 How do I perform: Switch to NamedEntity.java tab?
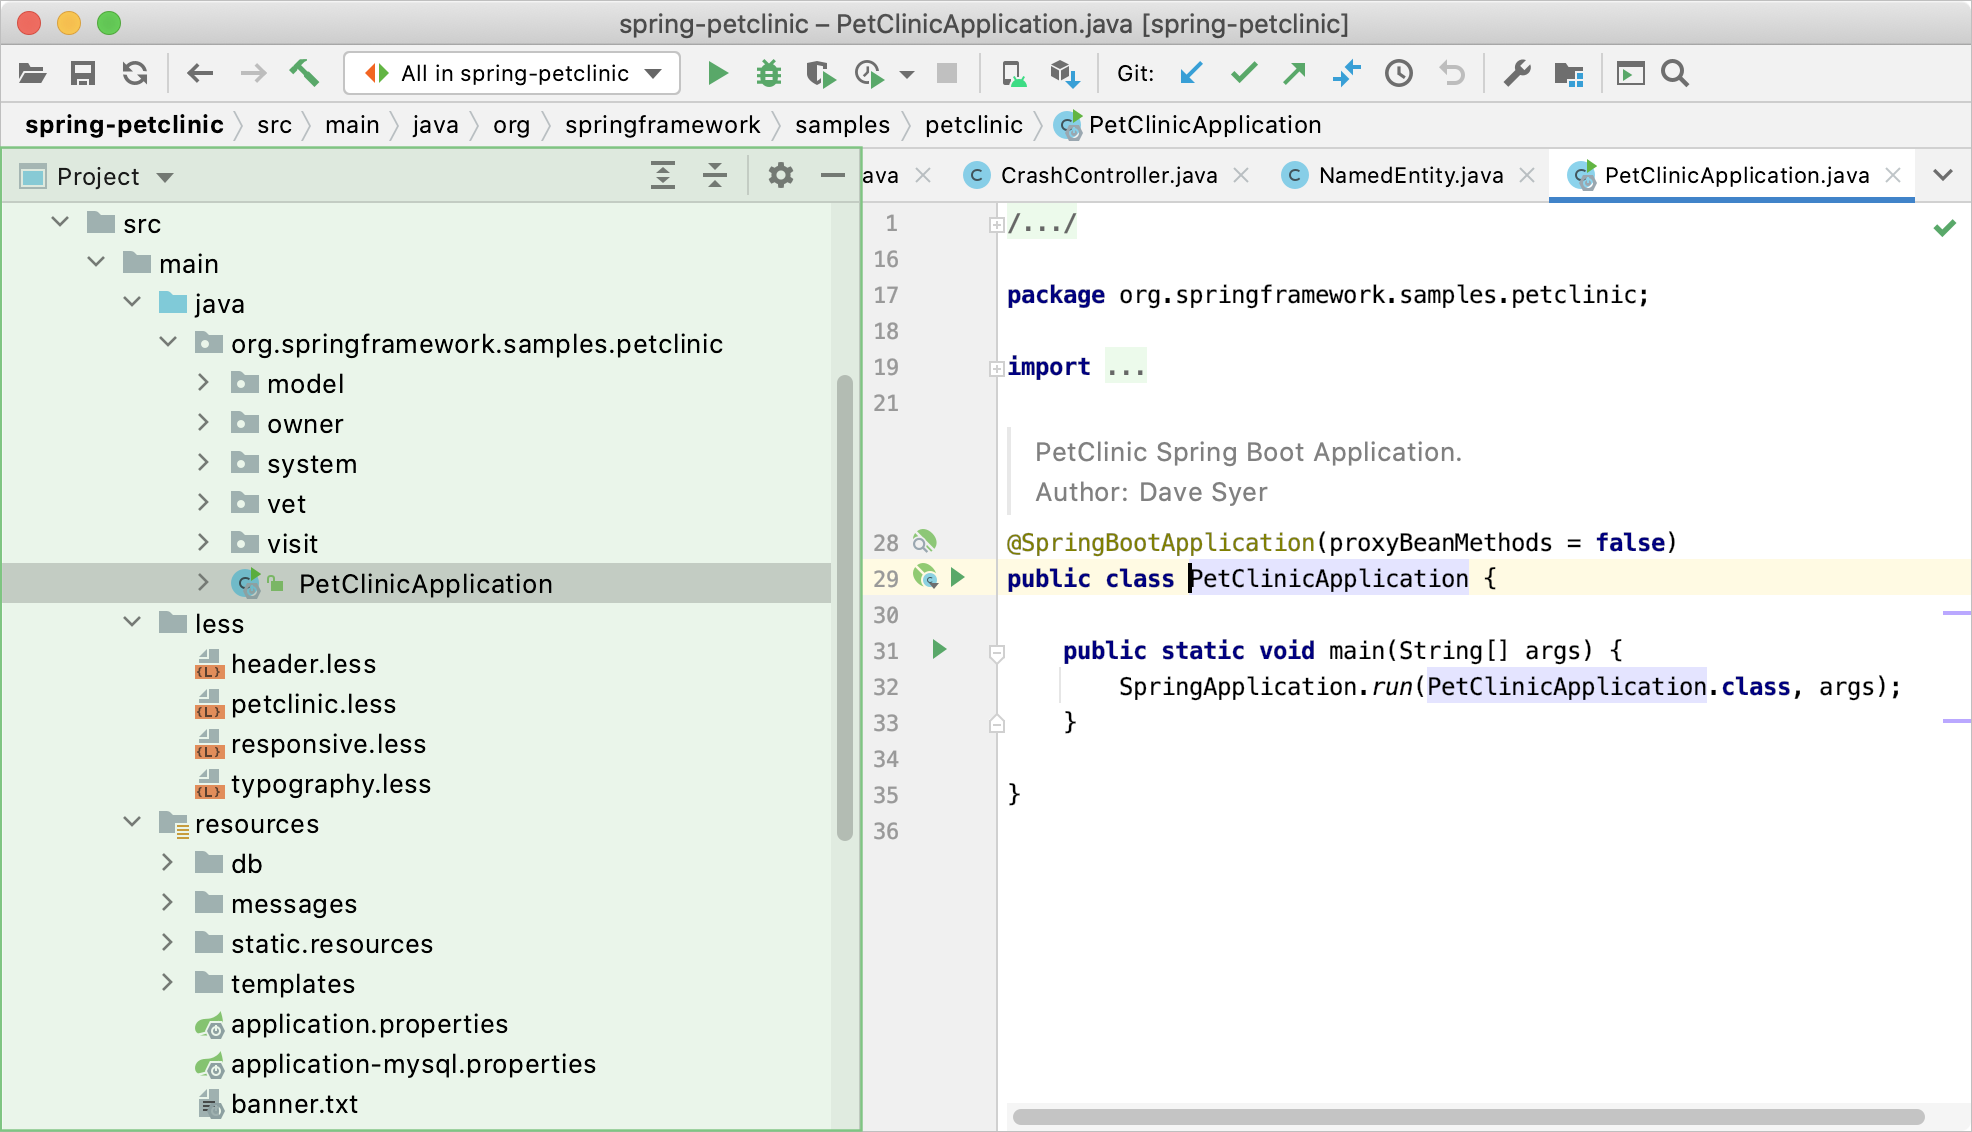click(x=1410, y=176)
